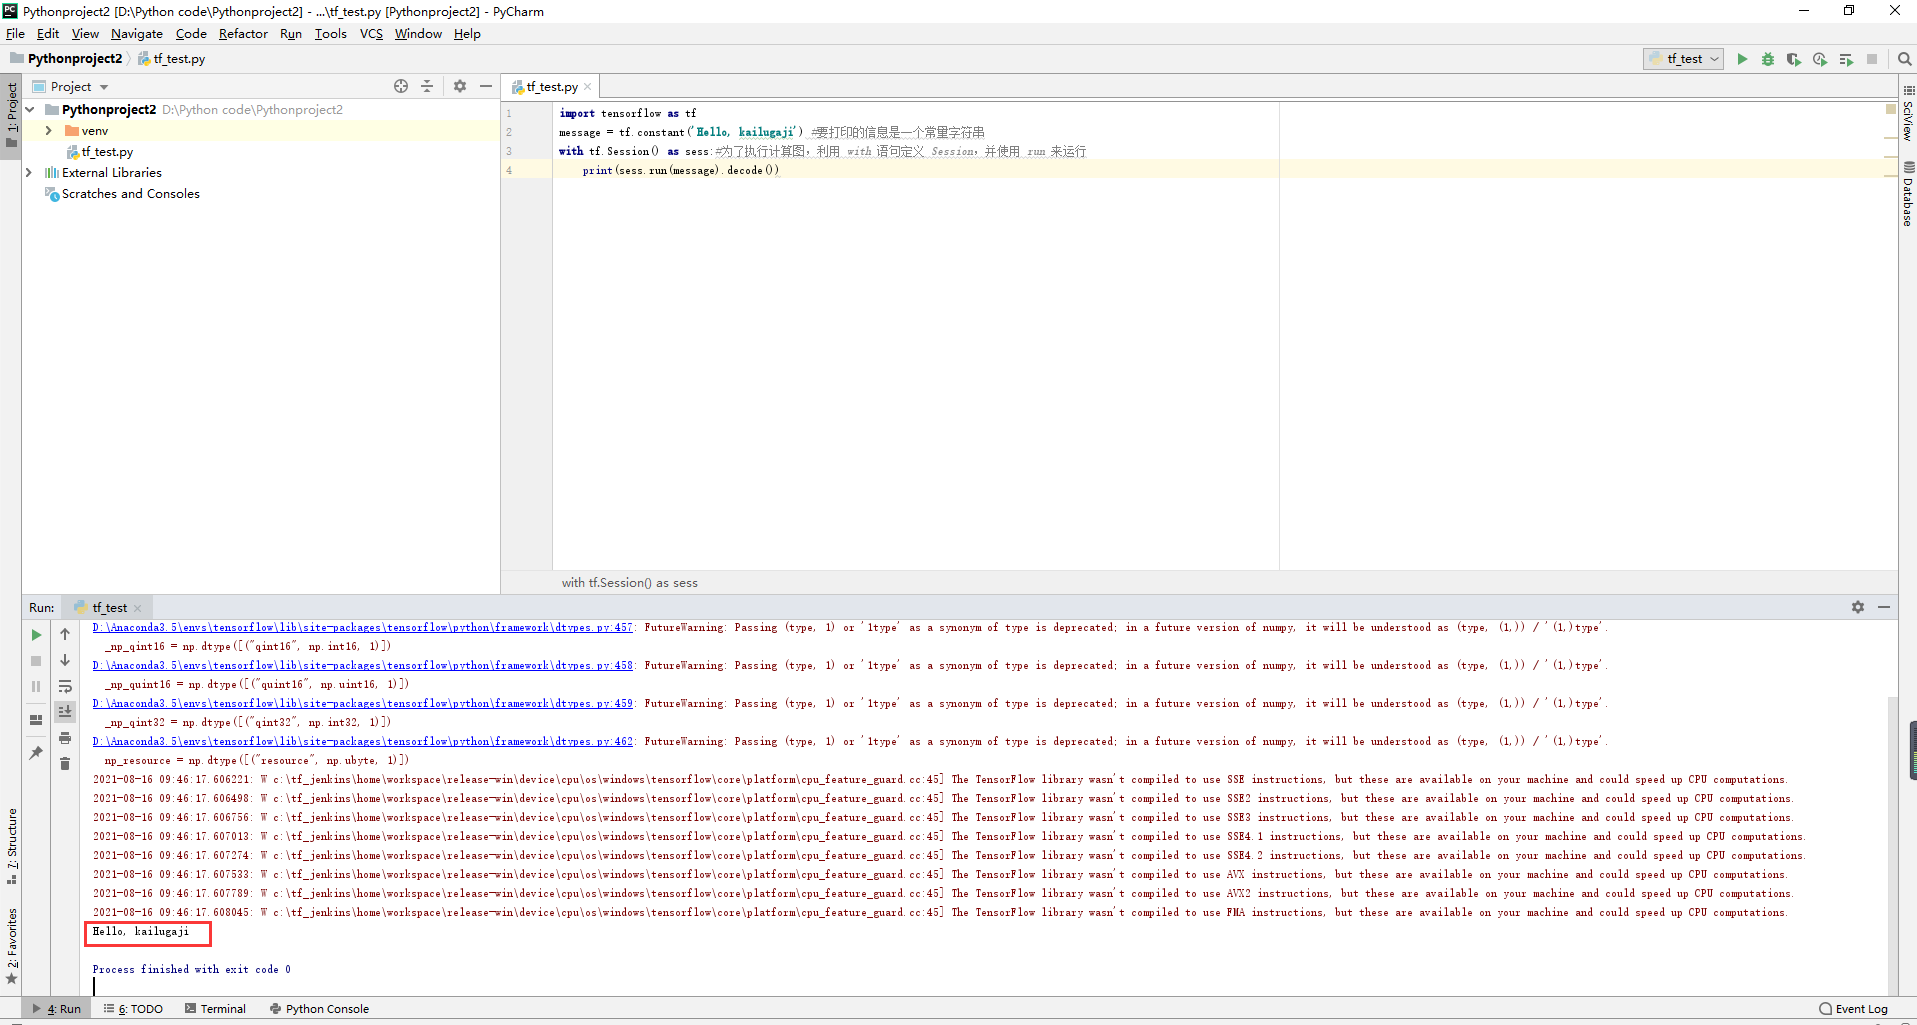
Task: Open the tf_test run configuration dropdown
Action: [1685, 59]
